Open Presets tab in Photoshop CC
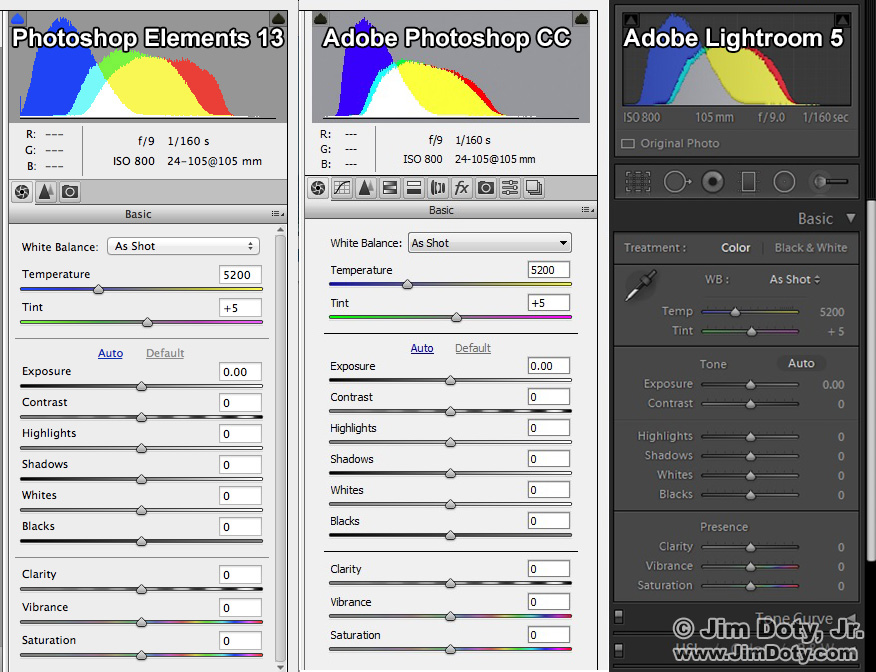This screenshot has width=876, height=672. (x=510, y=188)
